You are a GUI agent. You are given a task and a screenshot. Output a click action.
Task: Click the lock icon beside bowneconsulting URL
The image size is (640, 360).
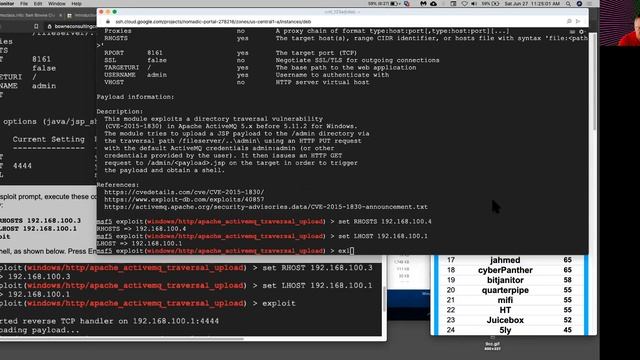pyautogui.click(x=49, y=27)
